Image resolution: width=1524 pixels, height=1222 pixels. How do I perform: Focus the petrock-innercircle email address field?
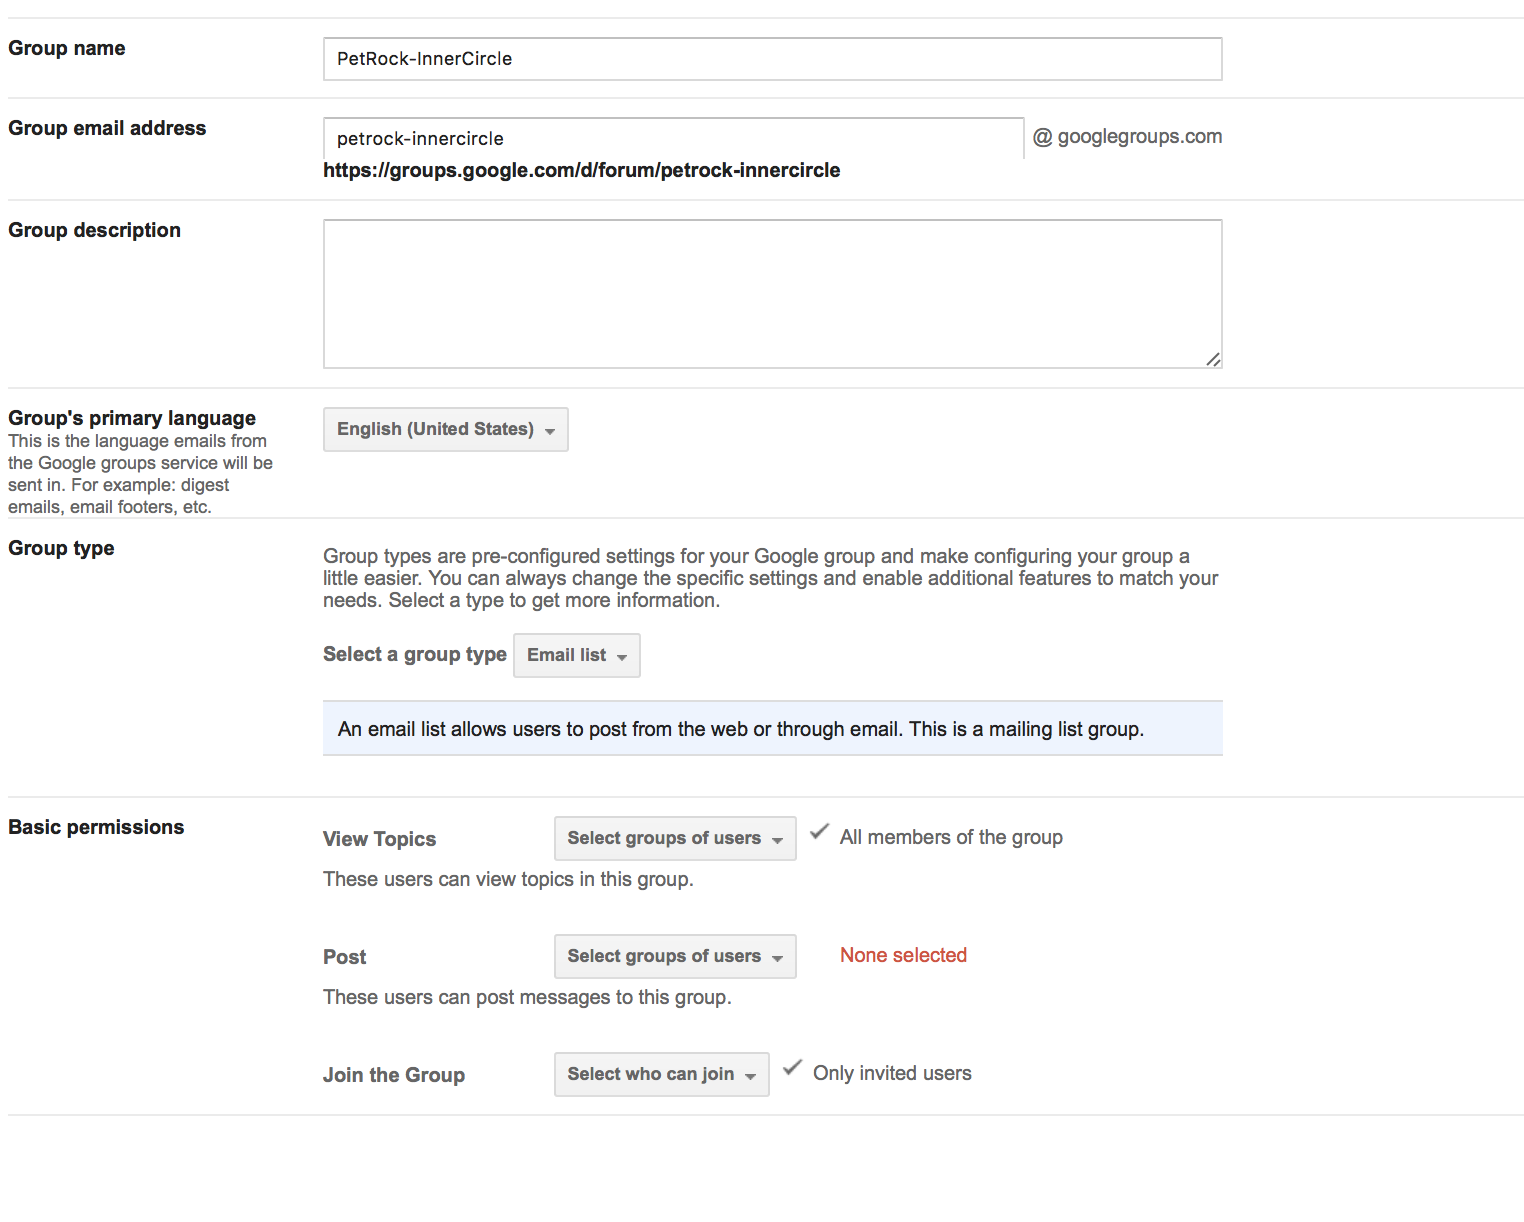(672, 139)
